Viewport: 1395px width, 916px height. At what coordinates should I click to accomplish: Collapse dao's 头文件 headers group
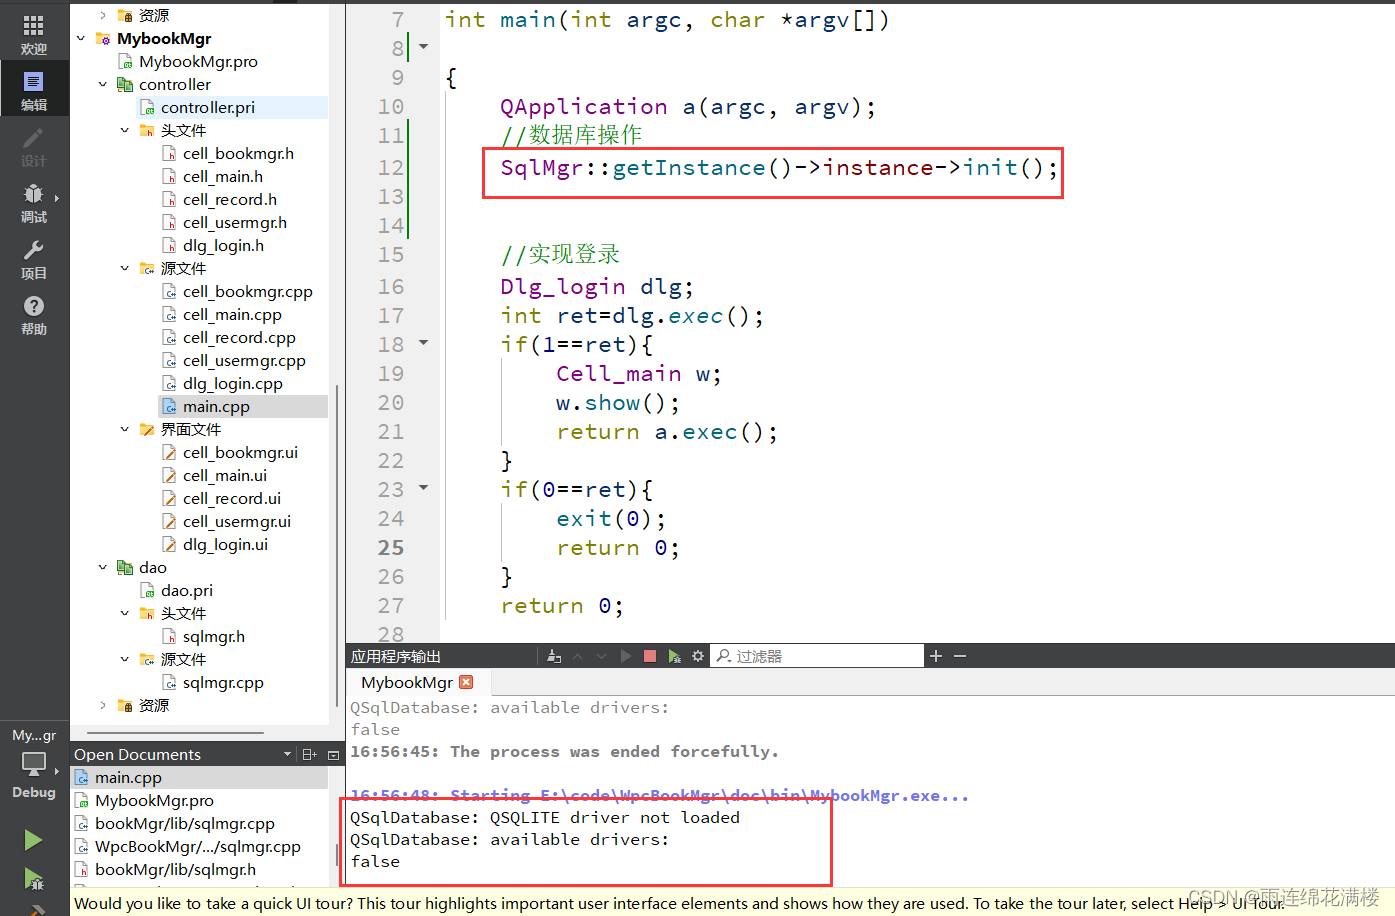[x=125, y=613]
